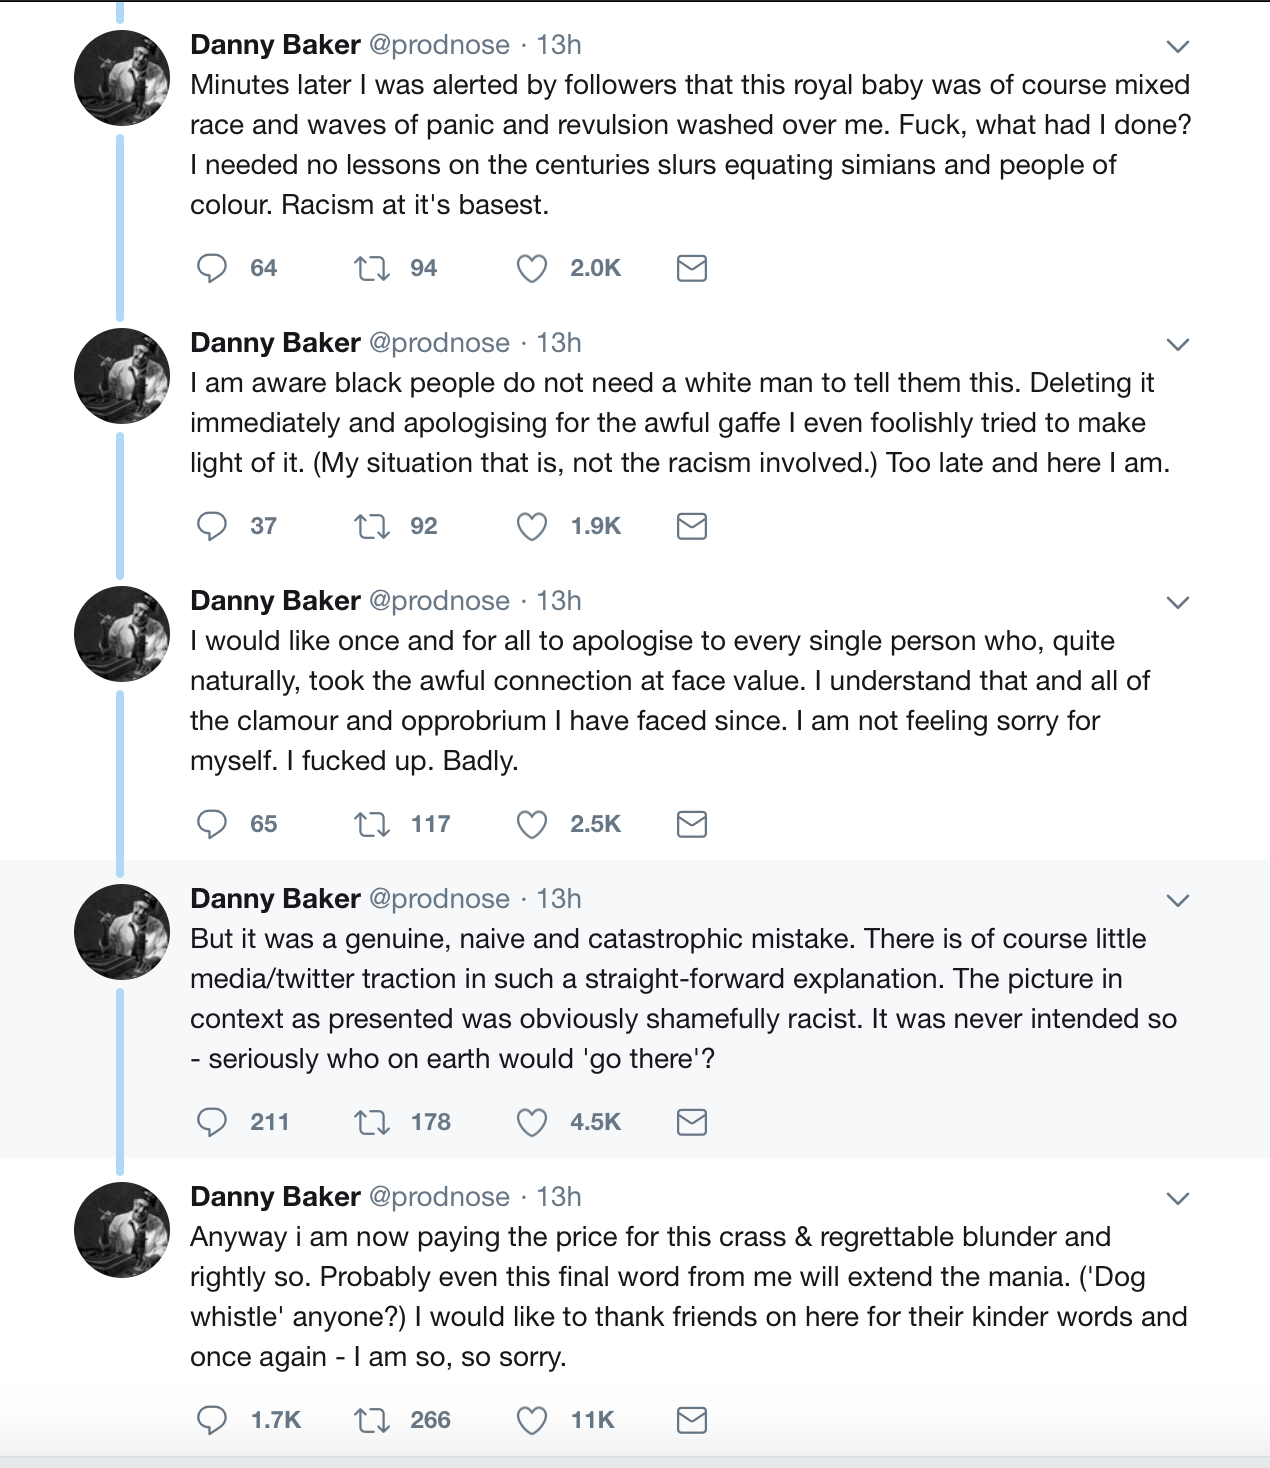
Task: Reply to the final tweet with 1.7K replies
Action: click(212, 1420)
